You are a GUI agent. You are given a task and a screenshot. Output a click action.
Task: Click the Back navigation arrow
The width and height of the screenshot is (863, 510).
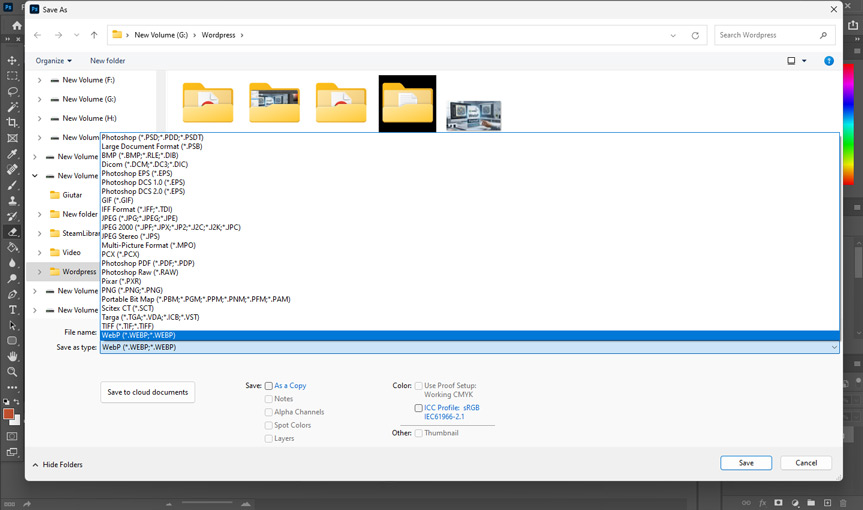(x=37, y=35)
